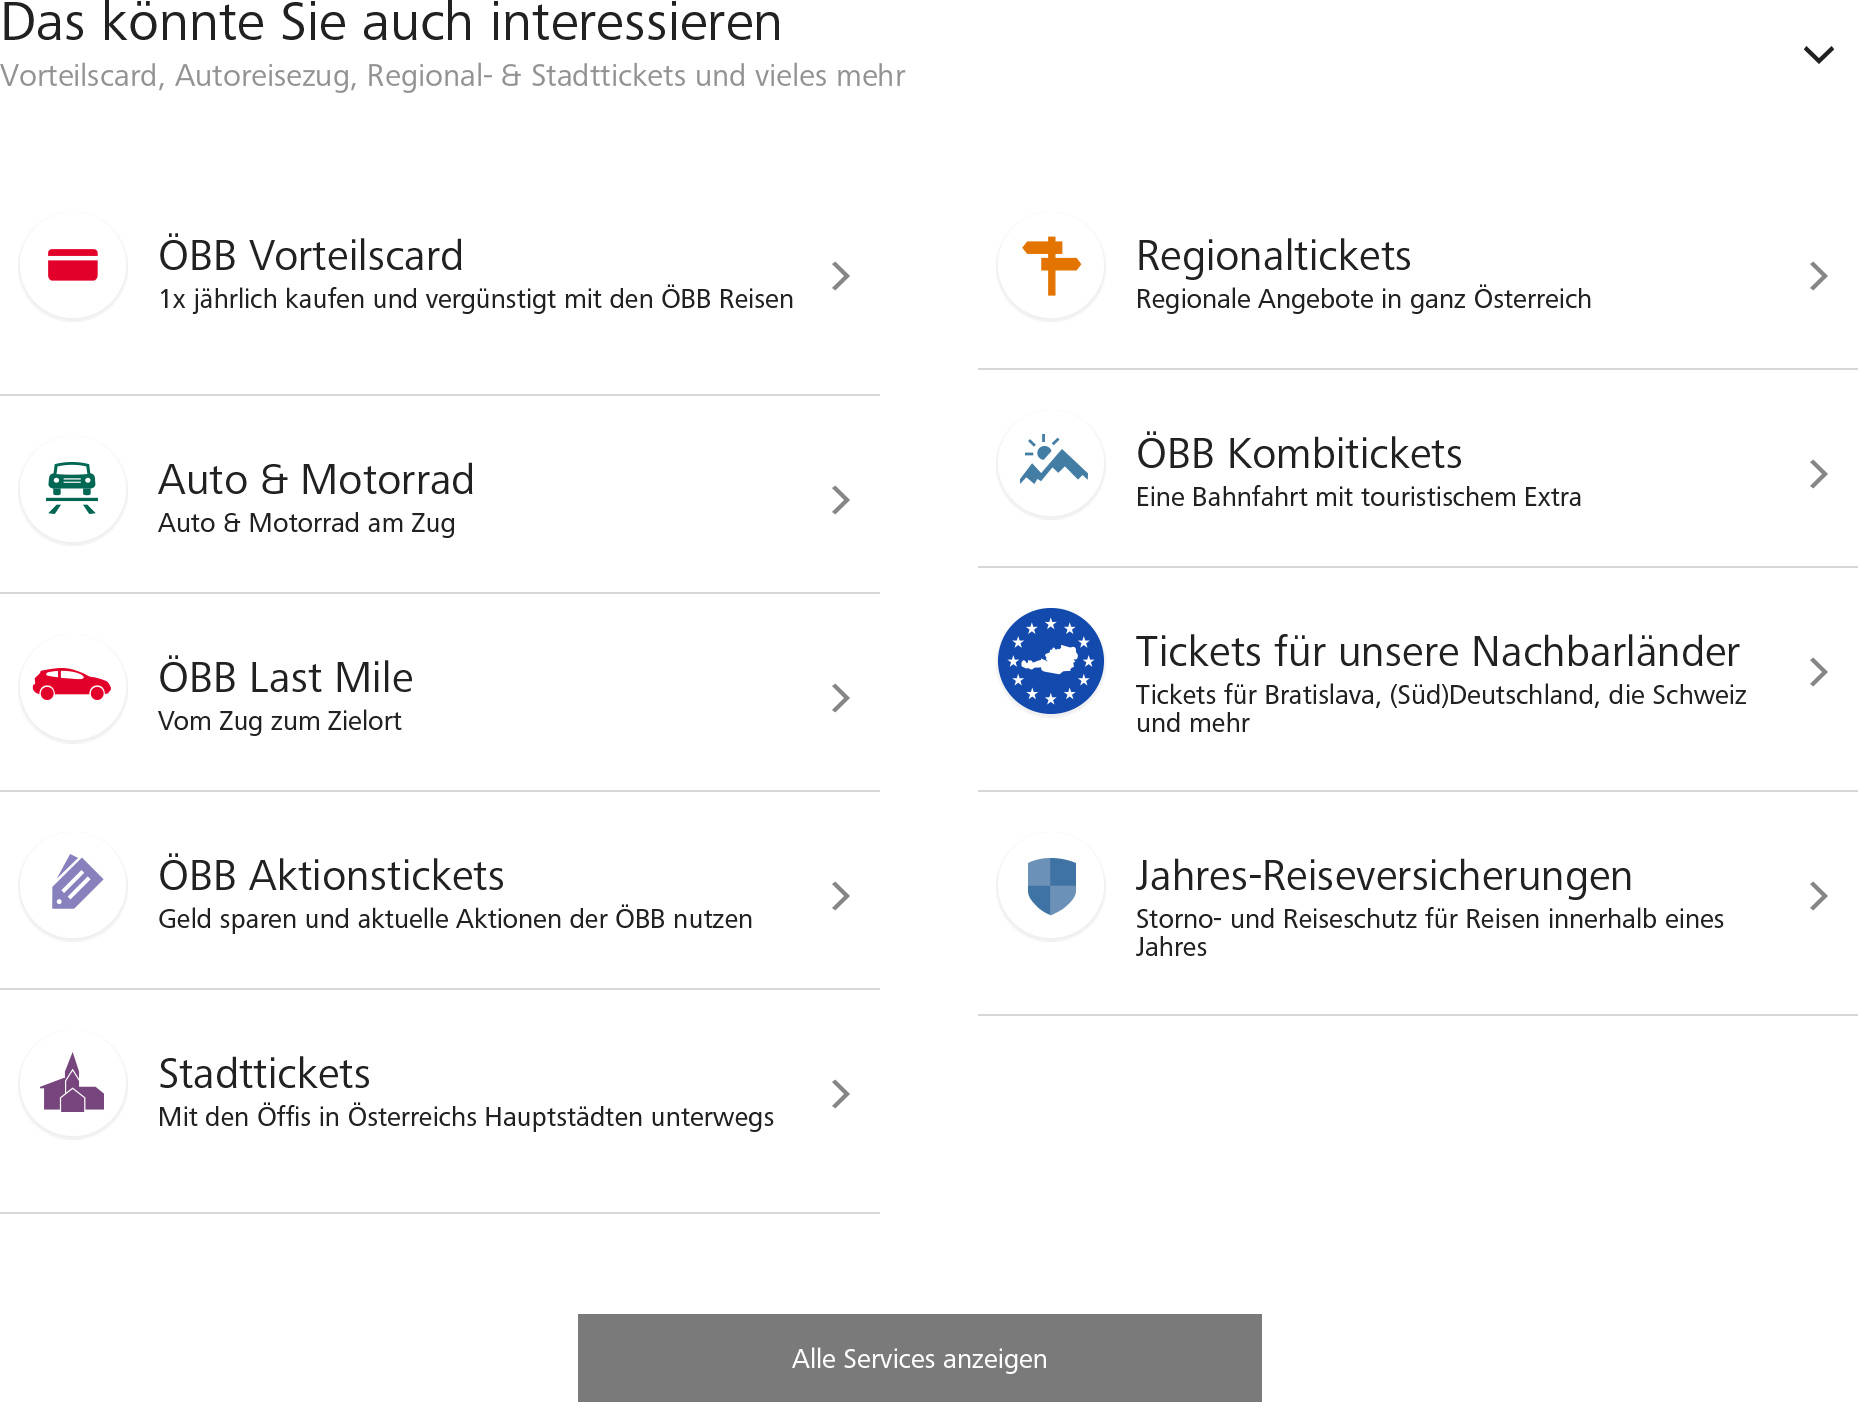Viewport: 1858px width, 1402px height.
Task: Open the Stadttickets title link
Action: pos(264,1074)
